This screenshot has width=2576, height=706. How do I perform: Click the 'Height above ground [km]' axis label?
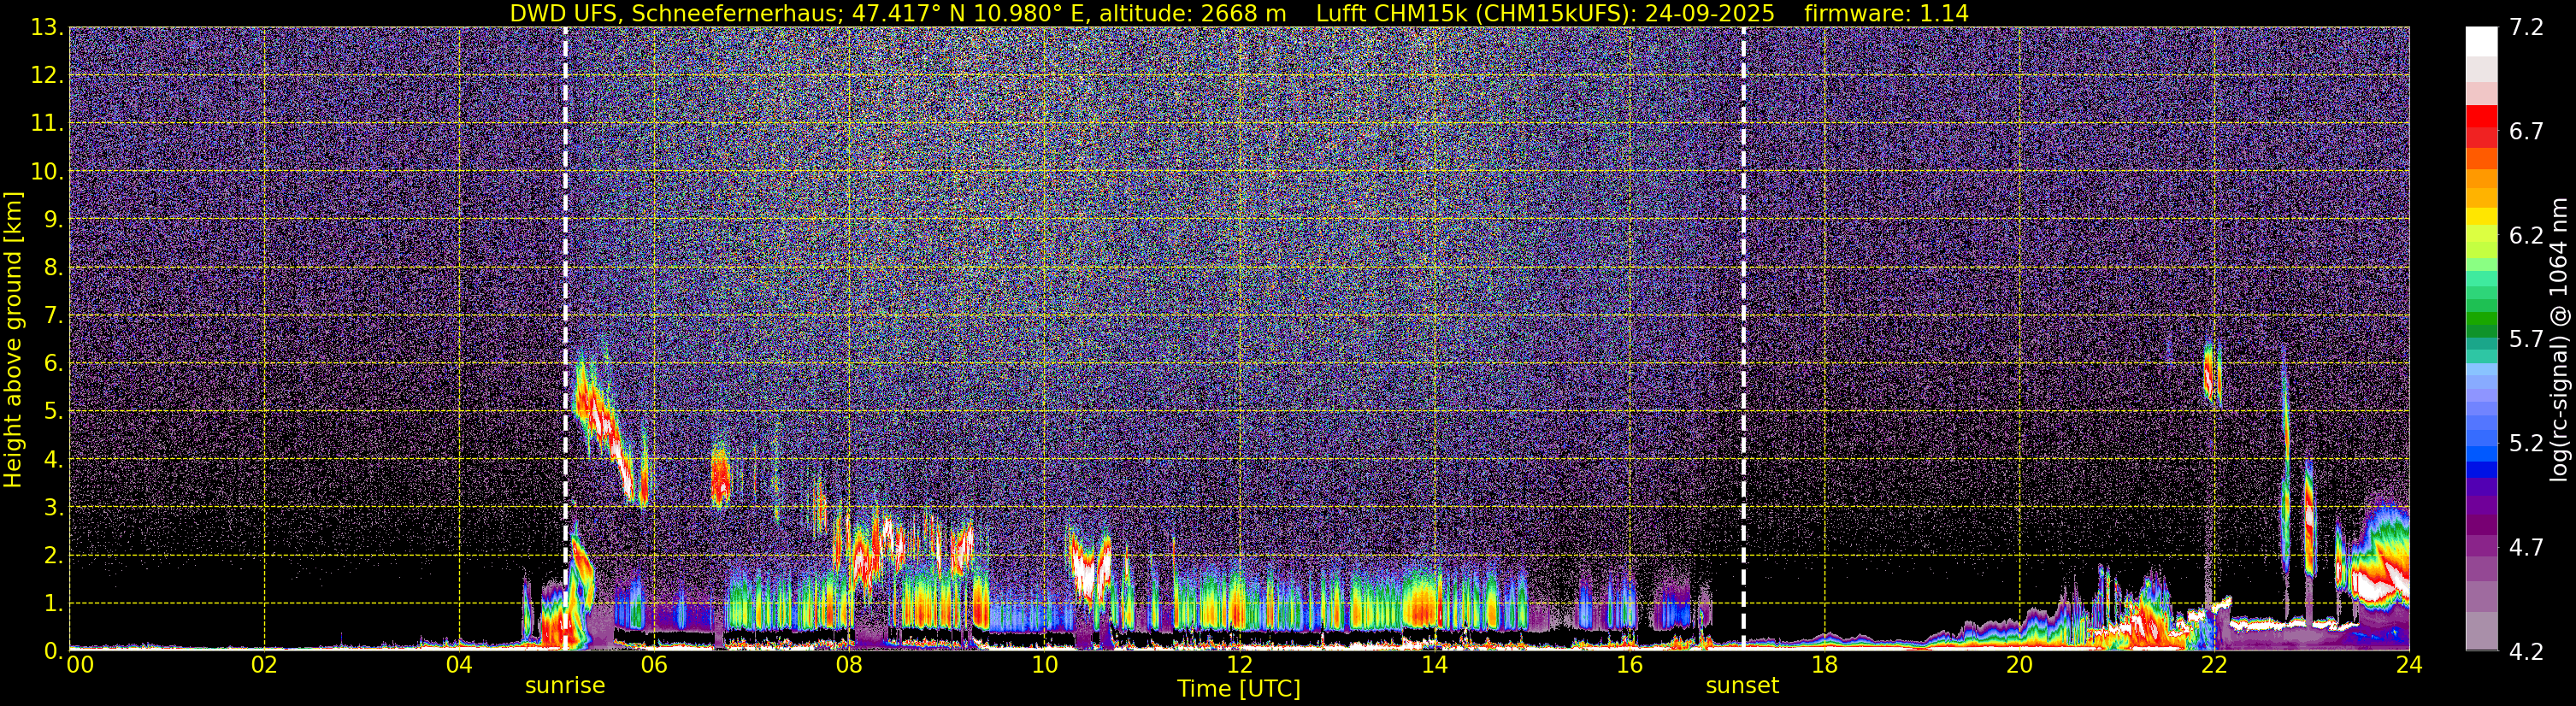pos(13,339)
